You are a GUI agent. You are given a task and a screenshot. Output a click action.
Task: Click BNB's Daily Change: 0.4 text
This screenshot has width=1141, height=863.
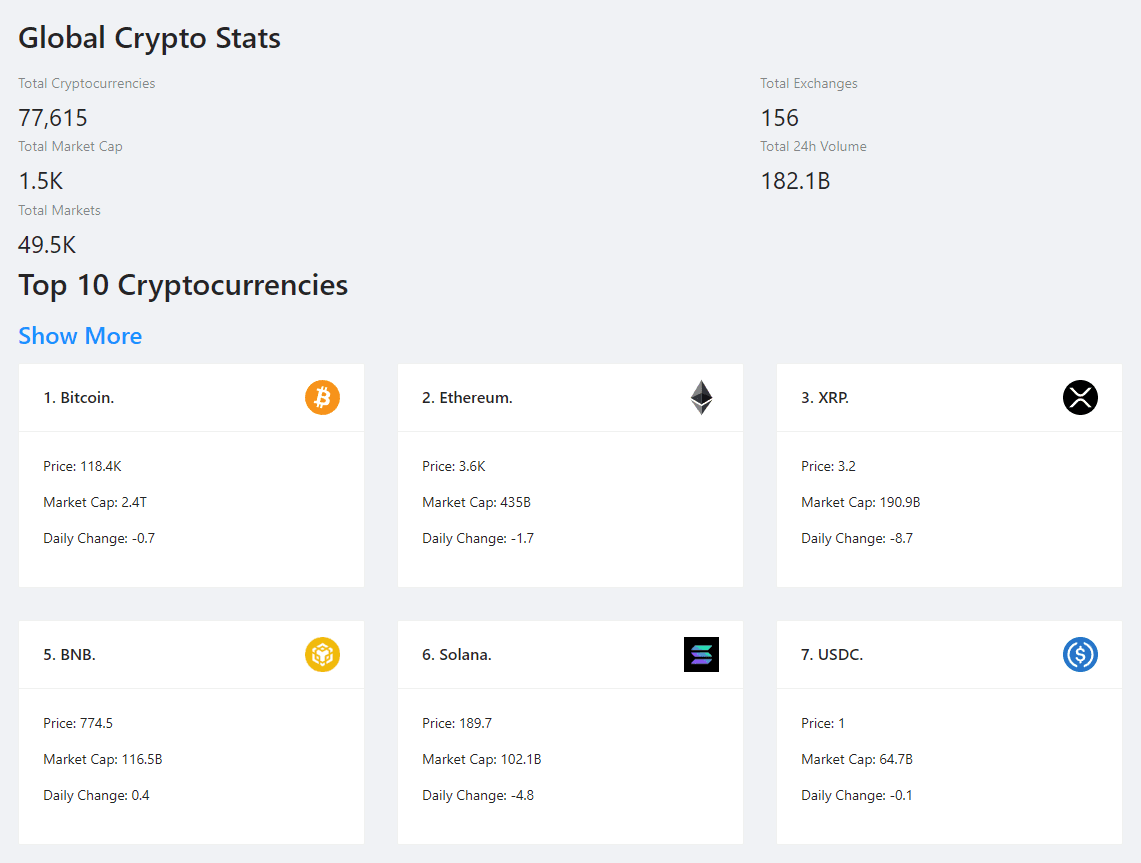[96, 795]
